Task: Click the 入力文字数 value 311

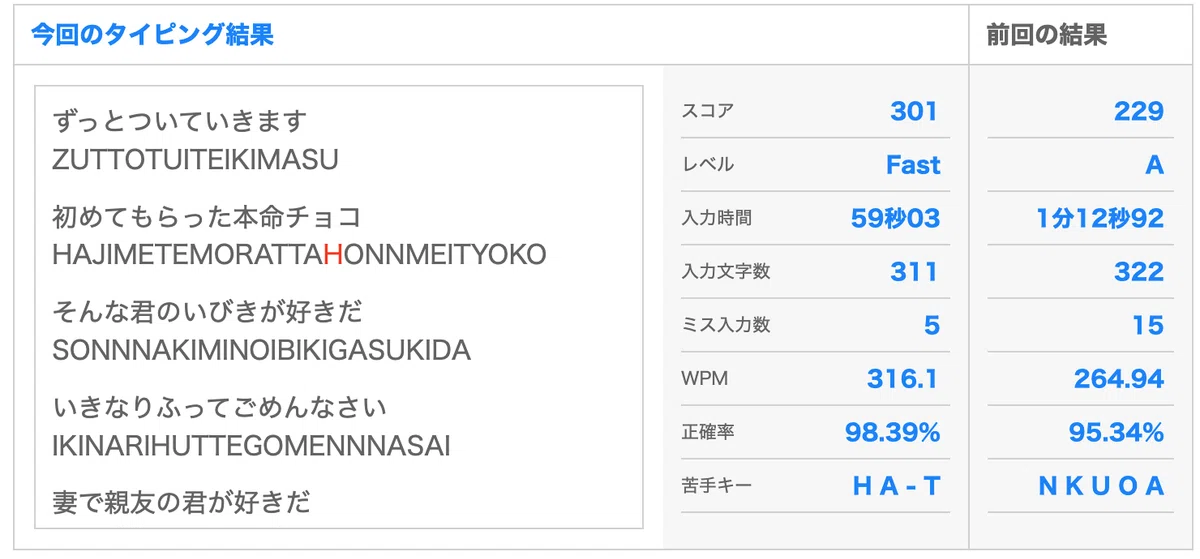Action: pyautogui.click(x=914, y=272)
